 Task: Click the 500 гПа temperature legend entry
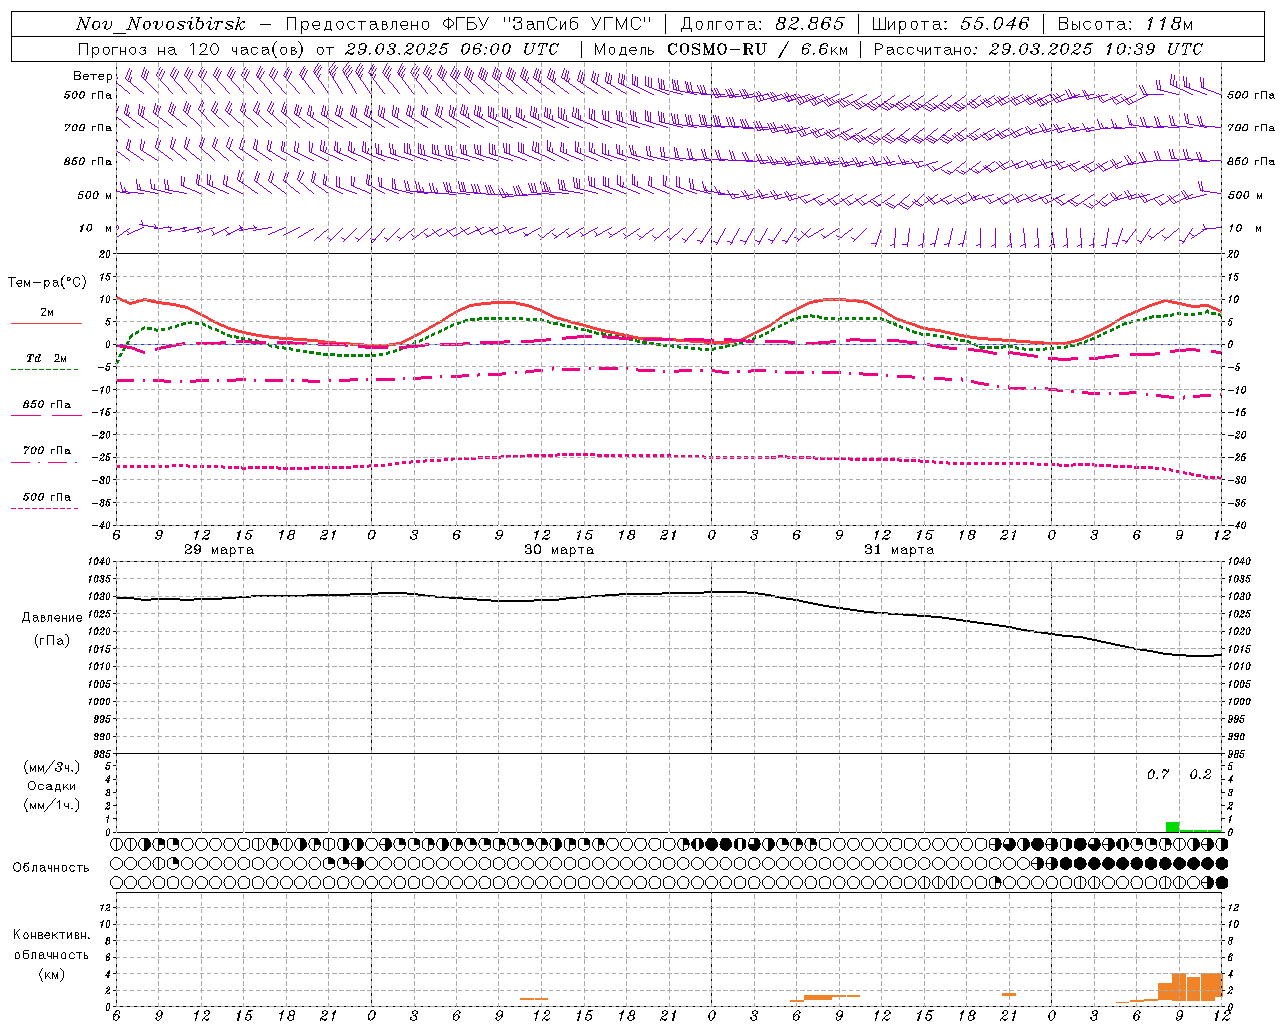pyautogui.click(x=46, y=497)
